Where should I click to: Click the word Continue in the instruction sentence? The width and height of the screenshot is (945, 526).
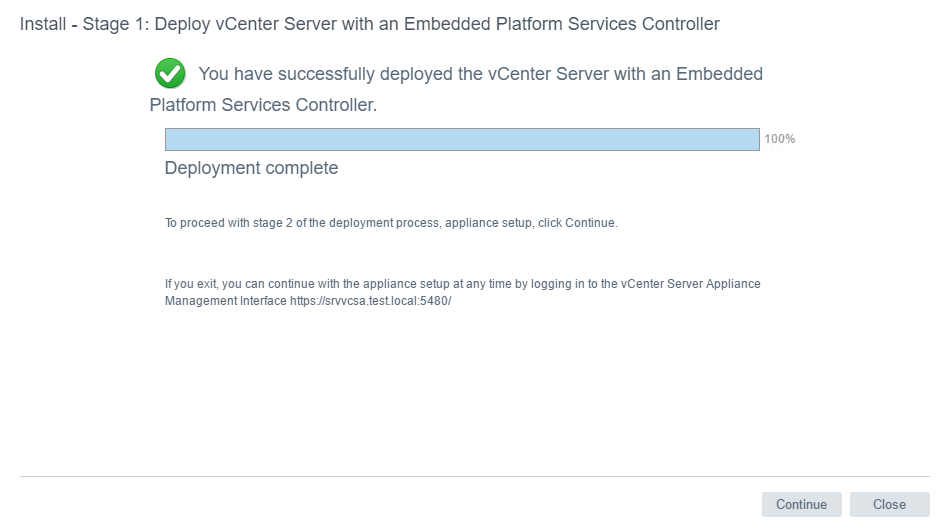pos(589,223)
